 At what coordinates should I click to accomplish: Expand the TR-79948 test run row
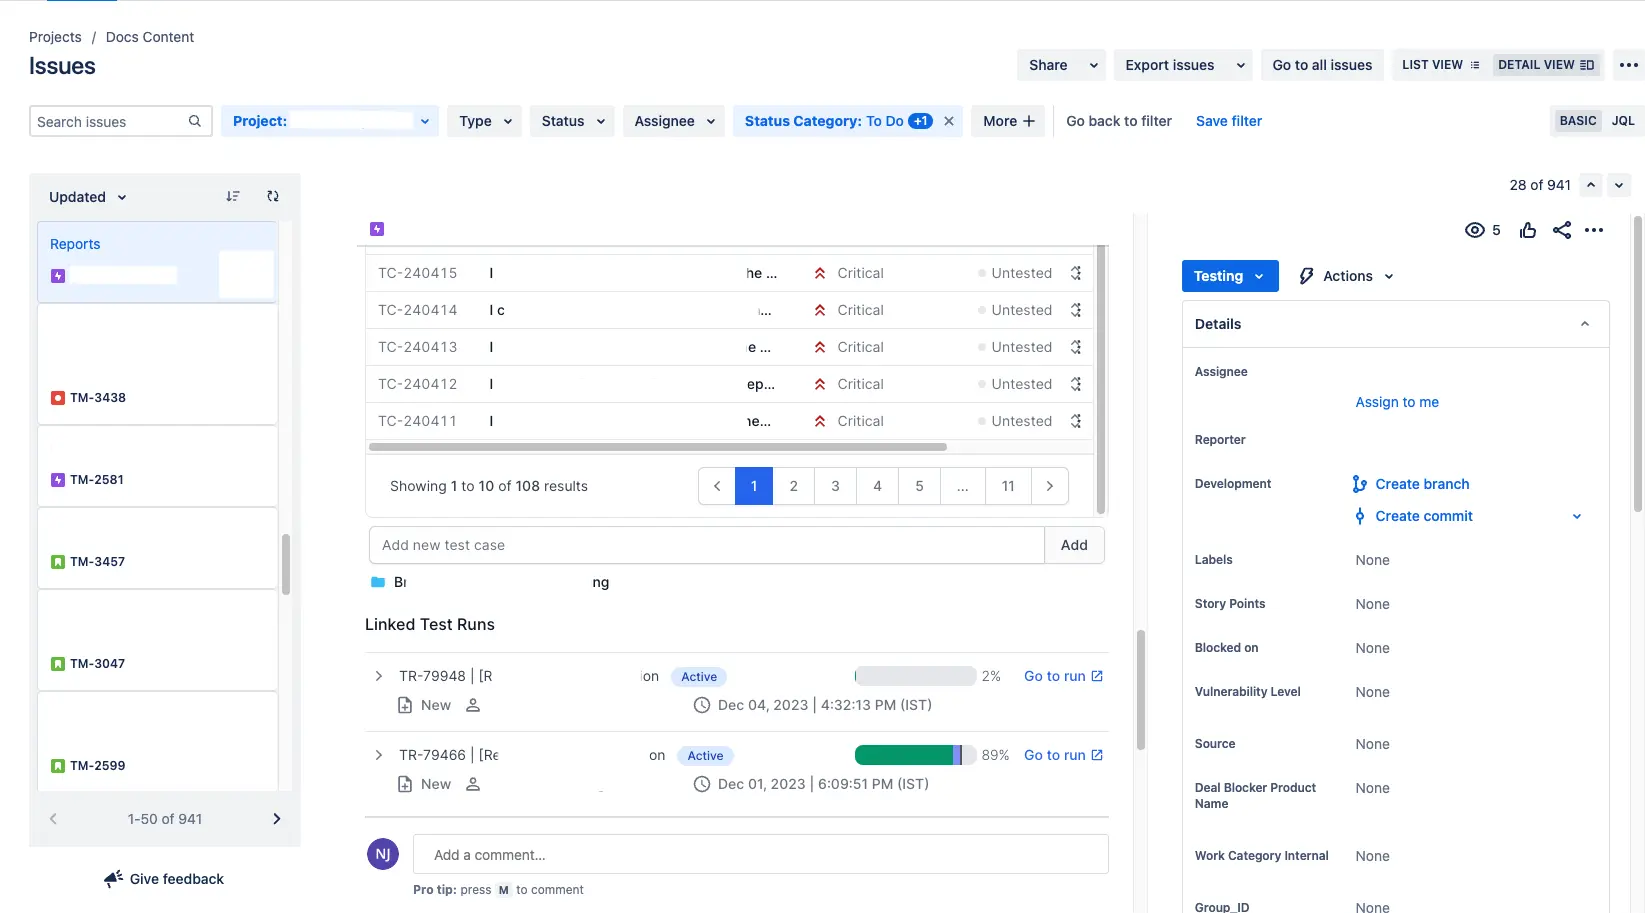pos(379,676)
